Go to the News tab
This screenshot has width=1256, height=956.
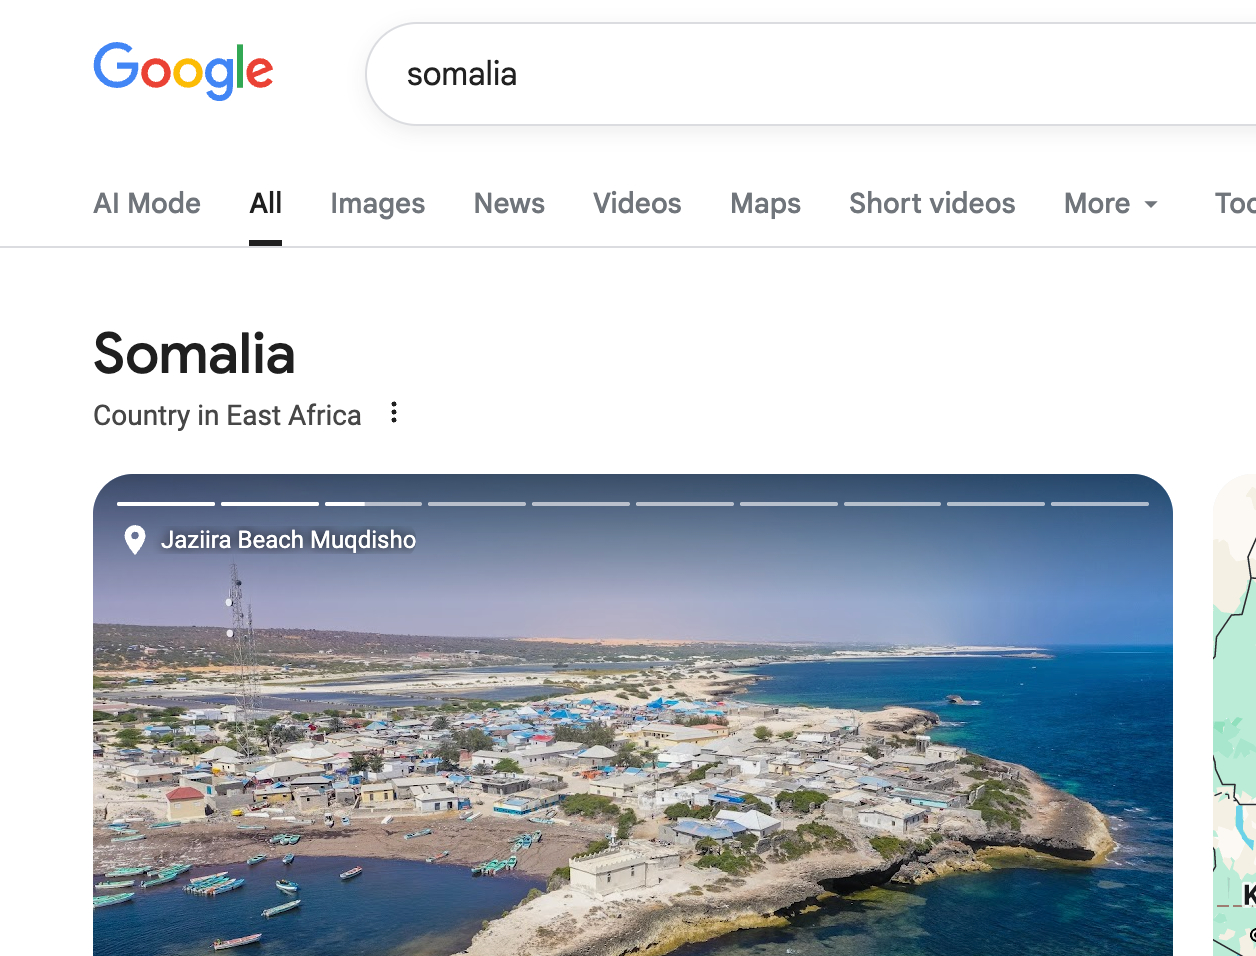pyautogui.click(x=509, y=204)
